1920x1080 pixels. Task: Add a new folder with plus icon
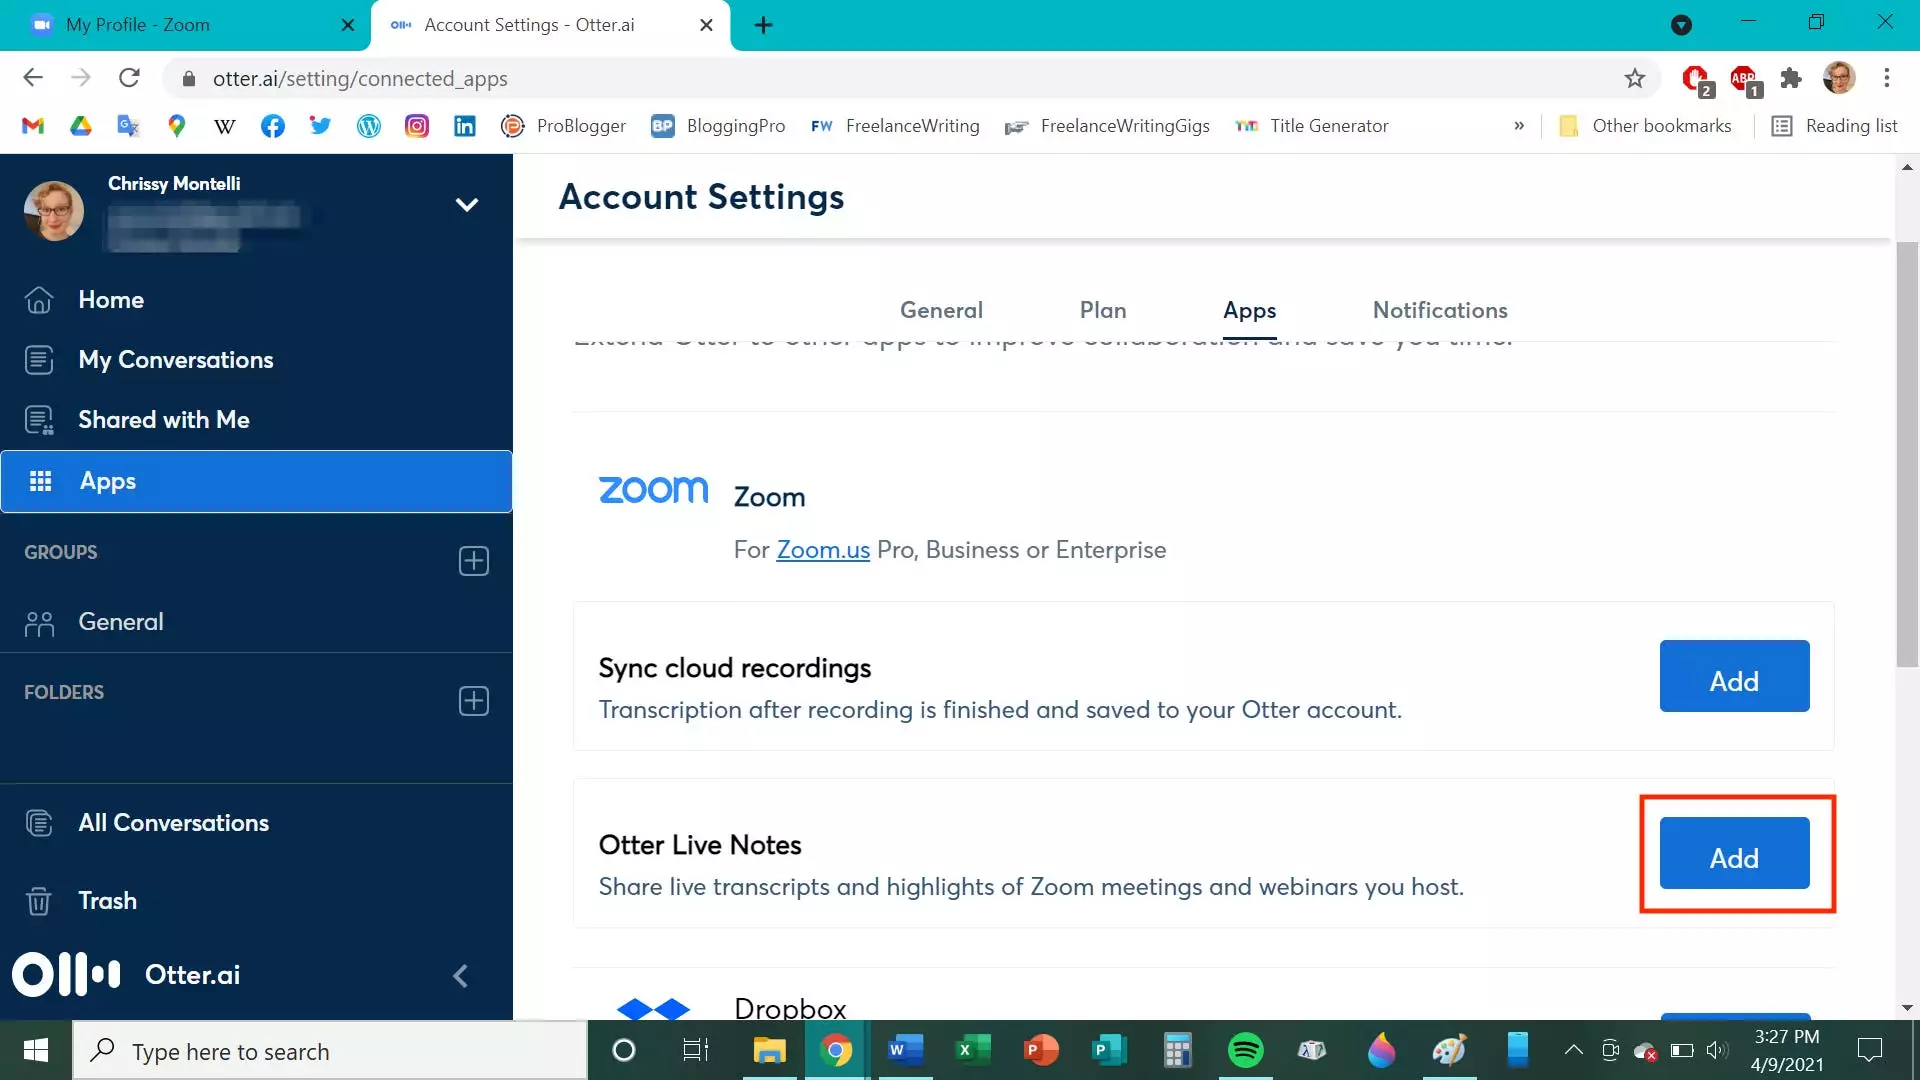coord(474,701)
